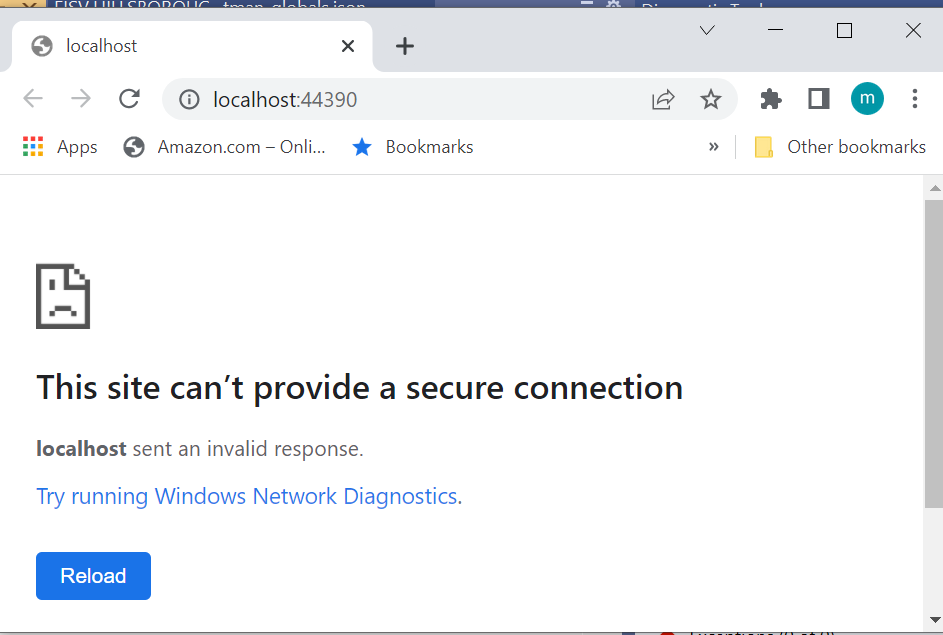This screenshot has width=943, height=635.
Task: Click the browser forward arrow
Action: pyautogui.click(x=81, y=98)
